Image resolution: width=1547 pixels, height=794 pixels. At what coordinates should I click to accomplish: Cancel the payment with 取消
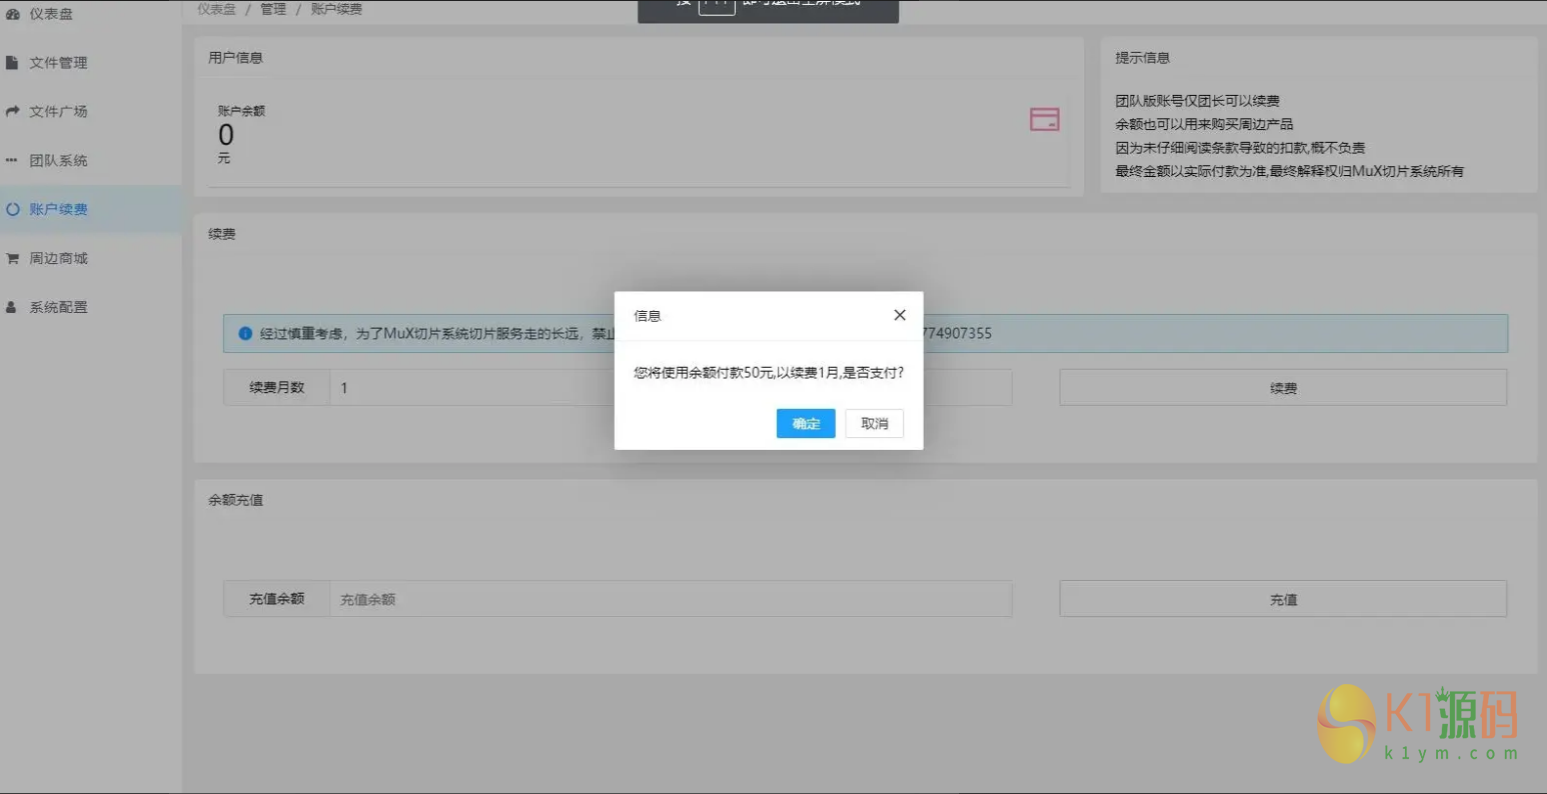874,423
